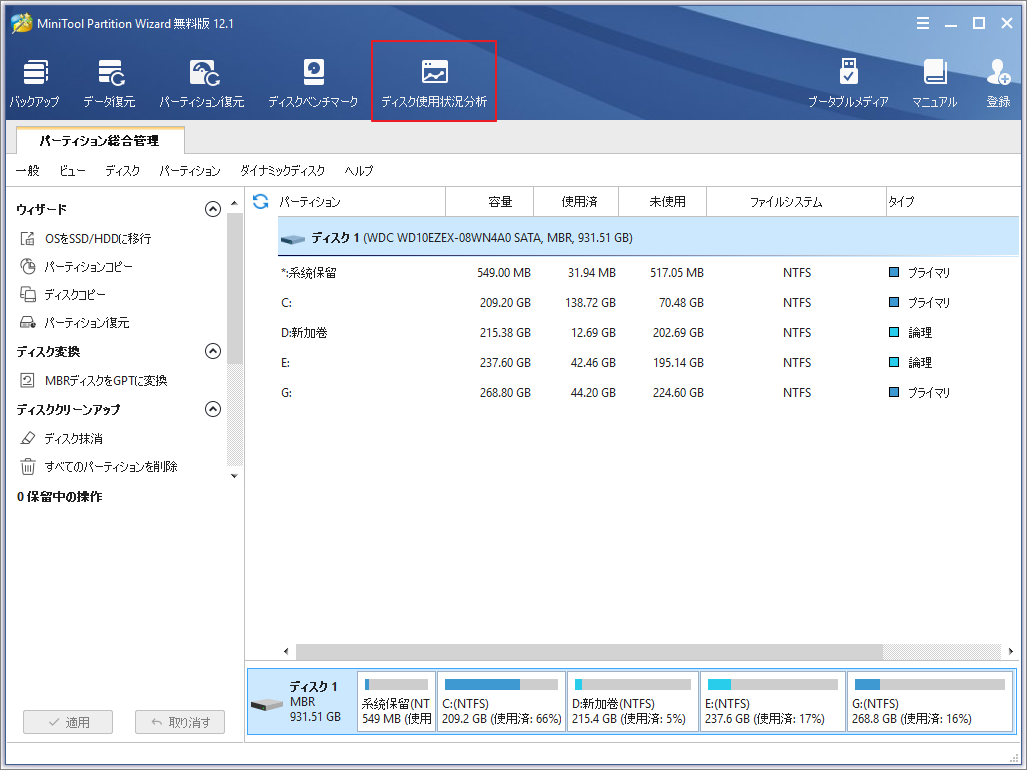
Task: Select the バックアップ toolbar icon
Action: [37, 80]
